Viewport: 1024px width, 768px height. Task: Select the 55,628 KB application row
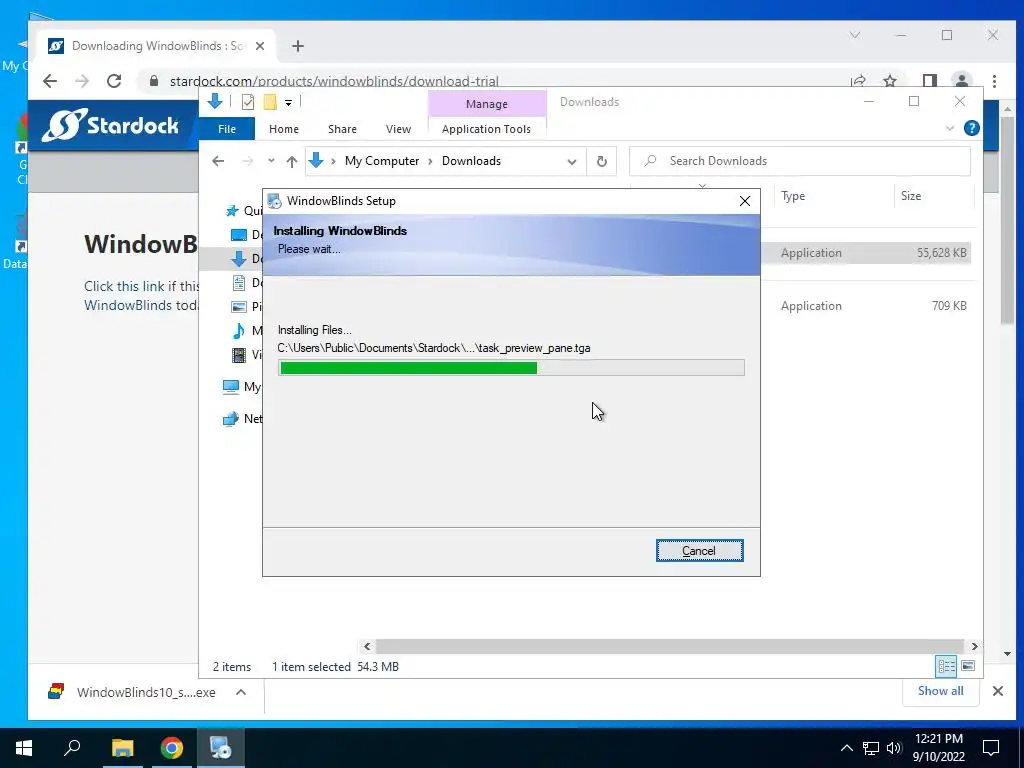click(865, 253)
